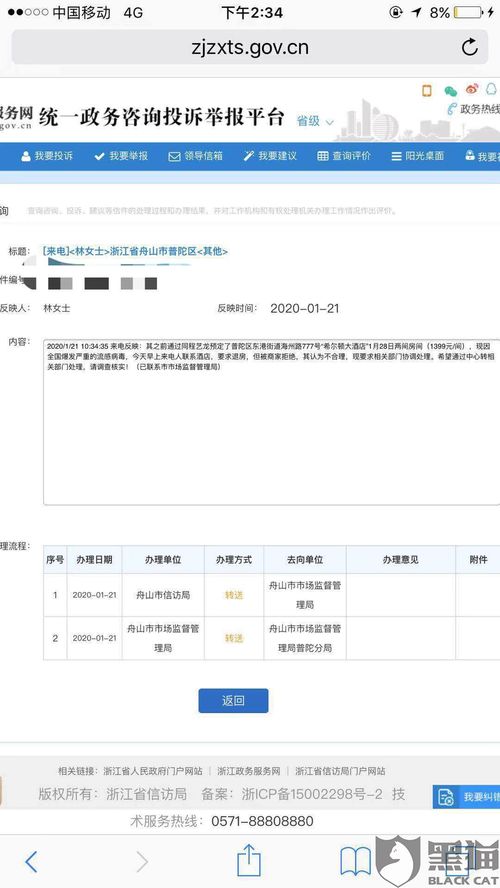Tap the grid icon beside 查询评价

(323, 156)
